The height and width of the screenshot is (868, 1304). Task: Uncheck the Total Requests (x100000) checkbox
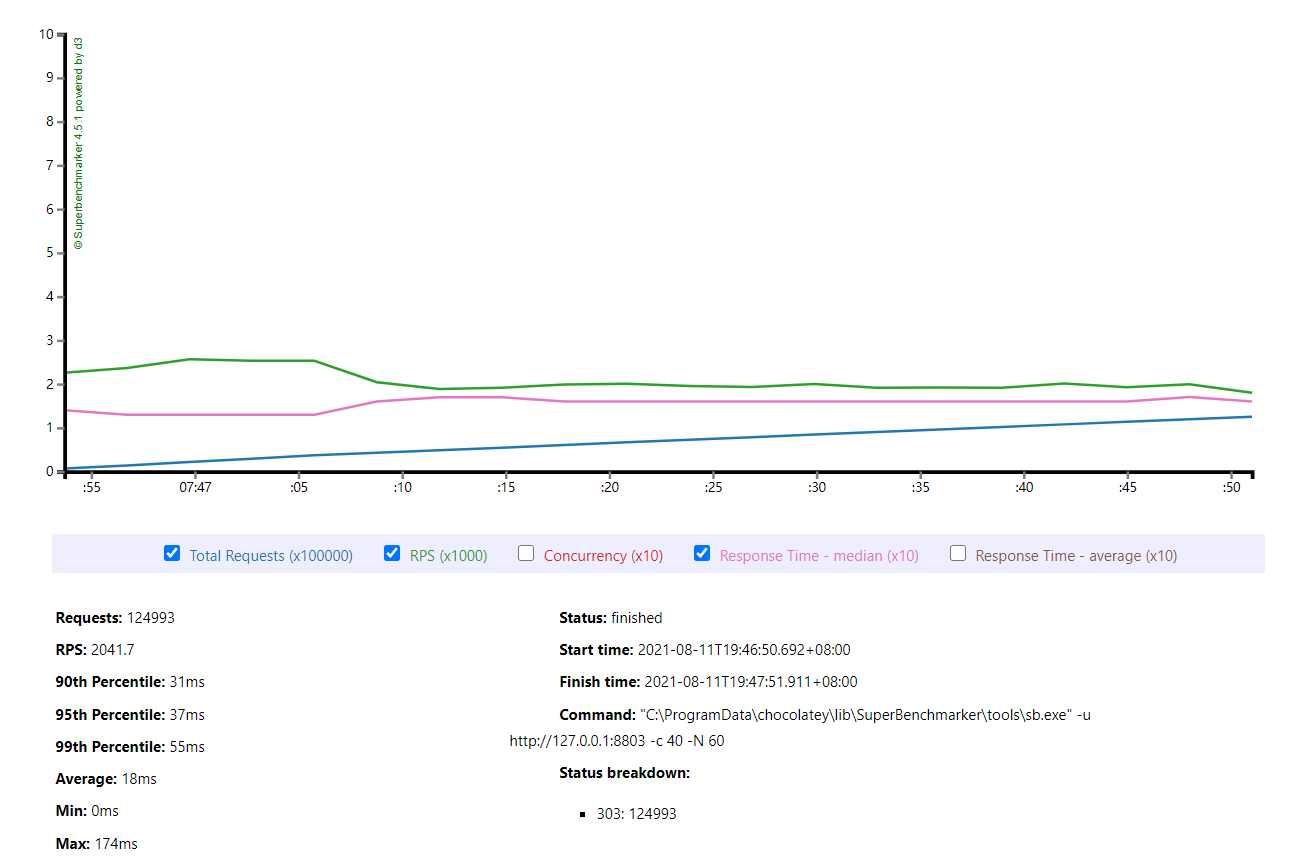[x=172, y=553]
